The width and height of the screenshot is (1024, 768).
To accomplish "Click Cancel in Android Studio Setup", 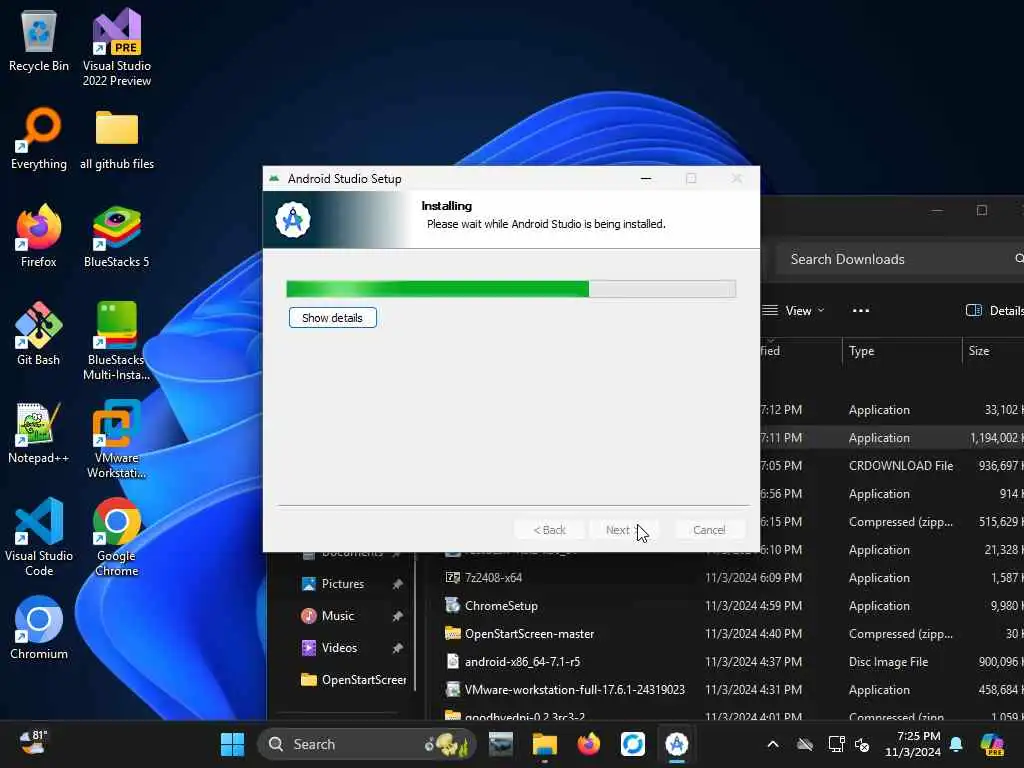I will click(x=709, y=530).
